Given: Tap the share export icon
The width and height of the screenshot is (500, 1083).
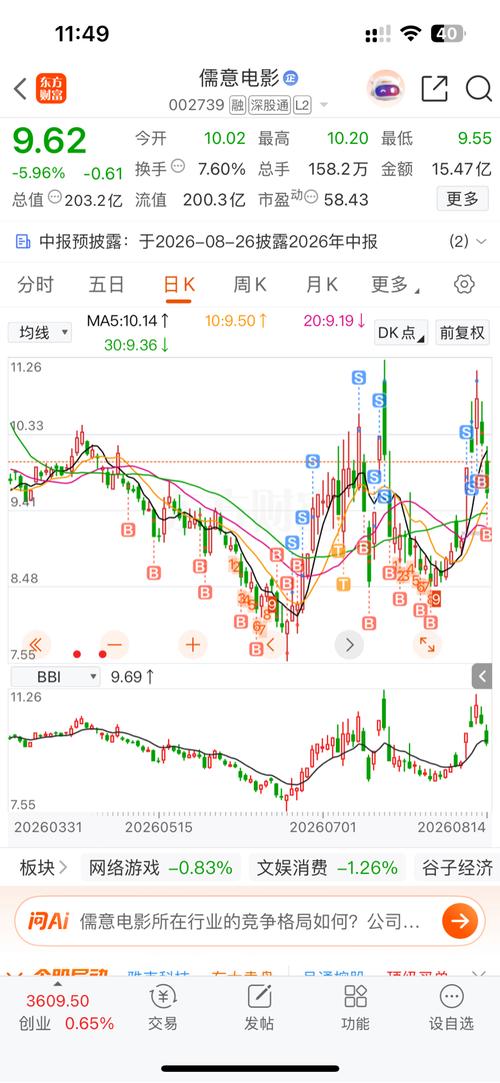Looking at the screenshot, I should (x=434, y=88).
